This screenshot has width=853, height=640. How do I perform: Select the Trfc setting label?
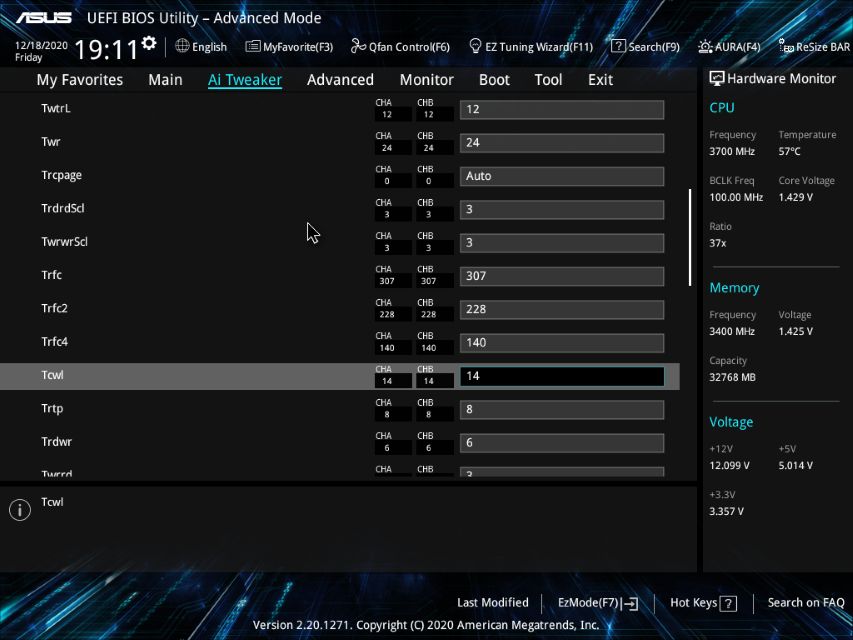pyautogui.click(x=52, y=275)
